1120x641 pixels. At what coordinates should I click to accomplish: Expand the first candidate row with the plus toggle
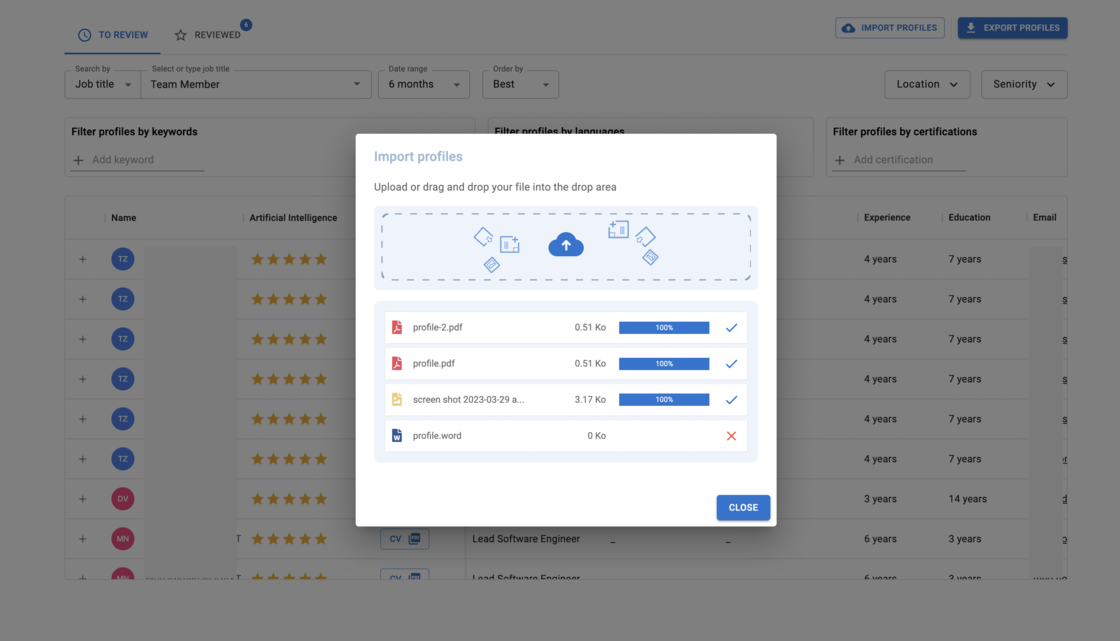pos(83,258)
